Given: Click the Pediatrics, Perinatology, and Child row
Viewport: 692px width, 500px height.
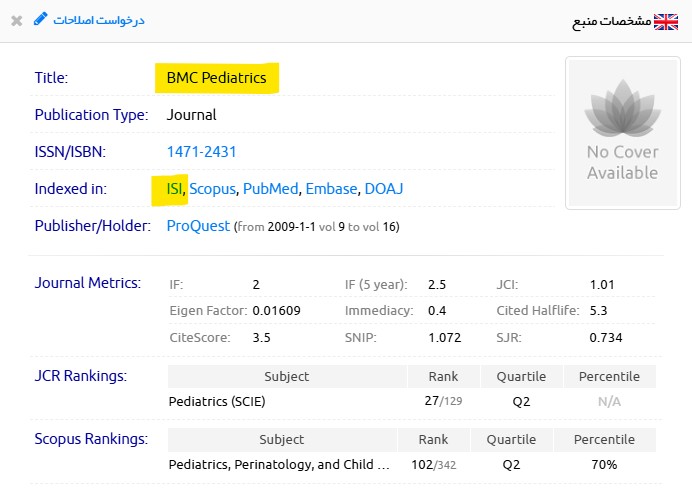Looking at the screenshot, I should (x=279, y=465).
